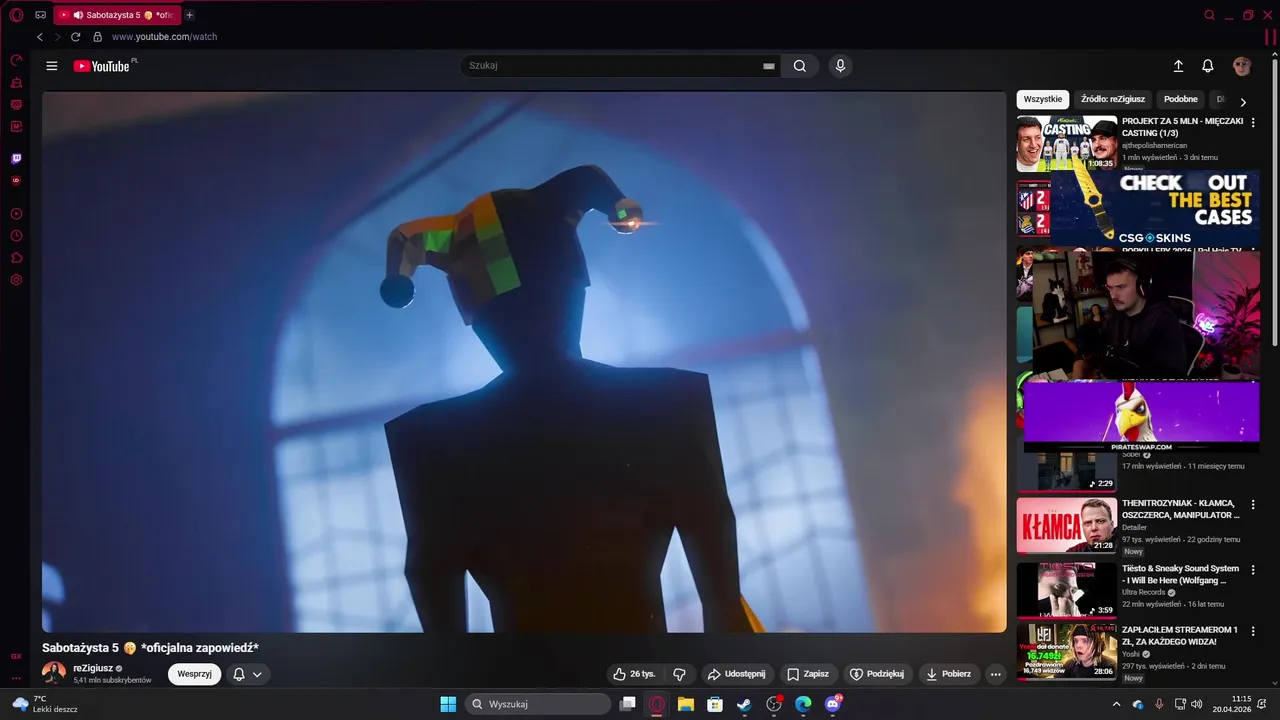This screenshot has height=720, width=1280.
Task: Save video with Zapisz button
Action: click(809, 674)
